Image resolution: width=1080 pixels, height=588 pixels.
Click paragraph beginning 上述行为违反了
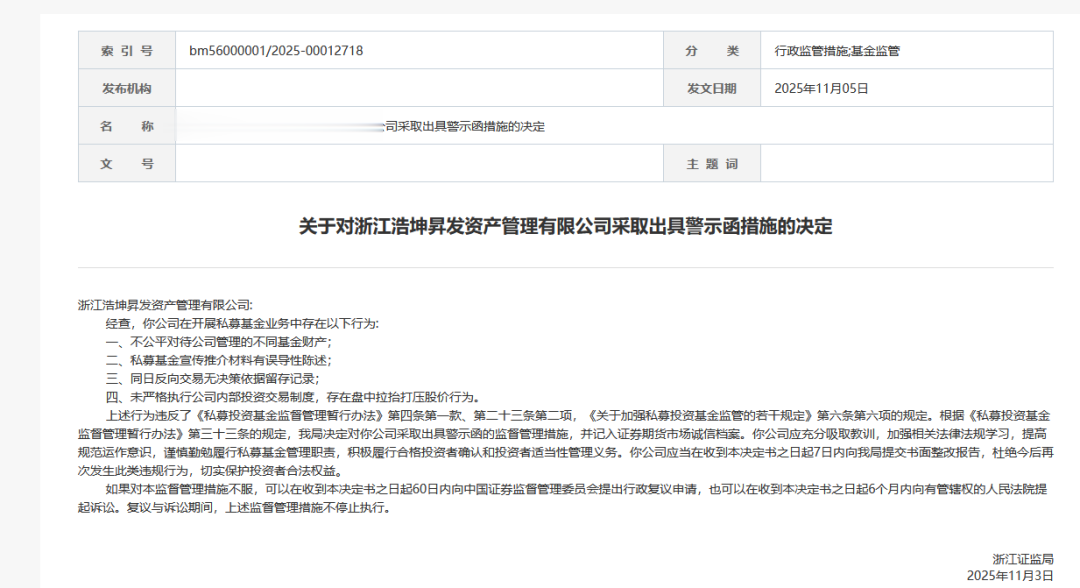tap(565, 443)
